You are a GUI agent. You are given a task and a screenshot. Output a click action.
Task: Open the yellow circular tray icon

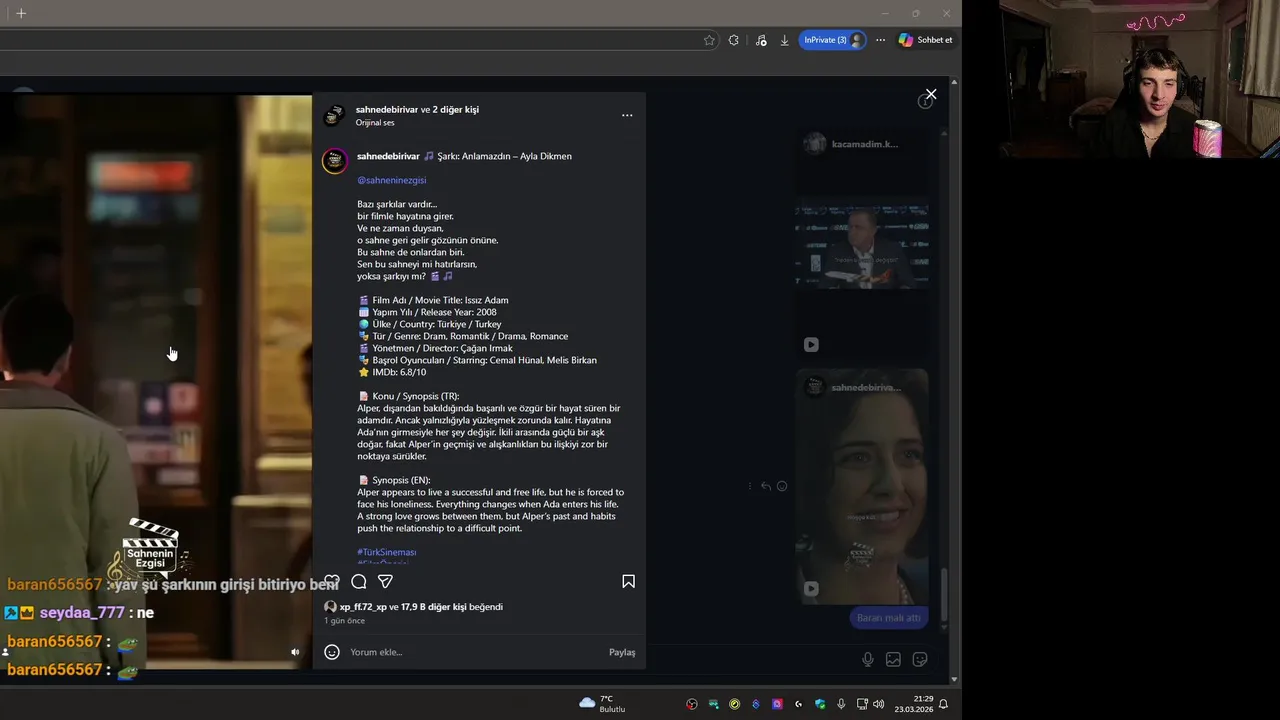click(735, 704)
